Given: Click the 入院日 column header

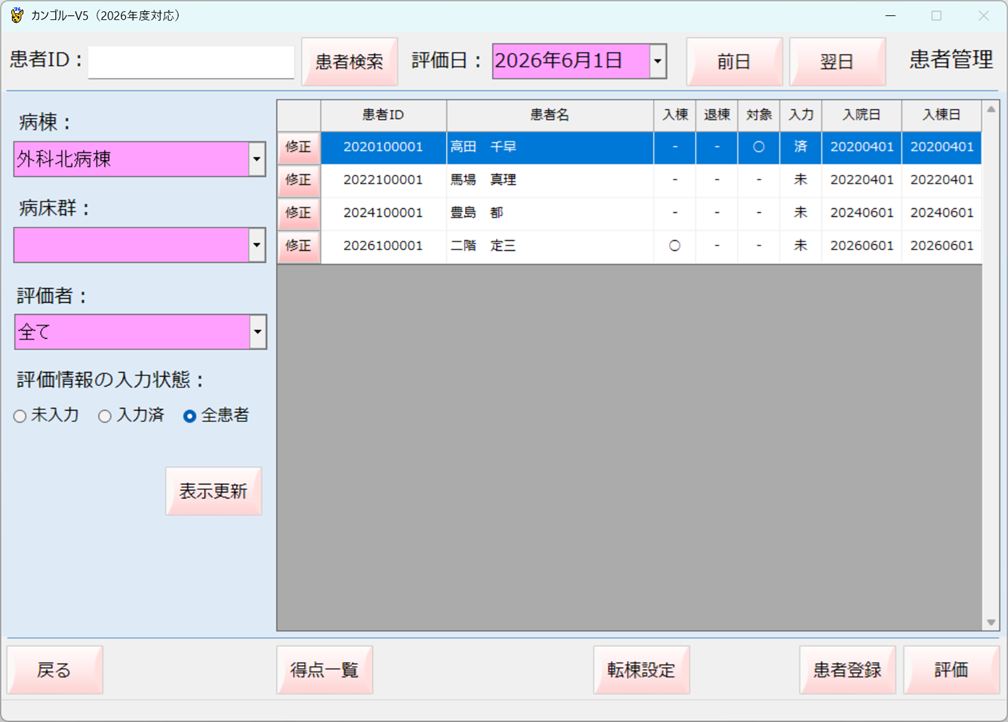Looking at the screenshot, I should pos(861,115).
